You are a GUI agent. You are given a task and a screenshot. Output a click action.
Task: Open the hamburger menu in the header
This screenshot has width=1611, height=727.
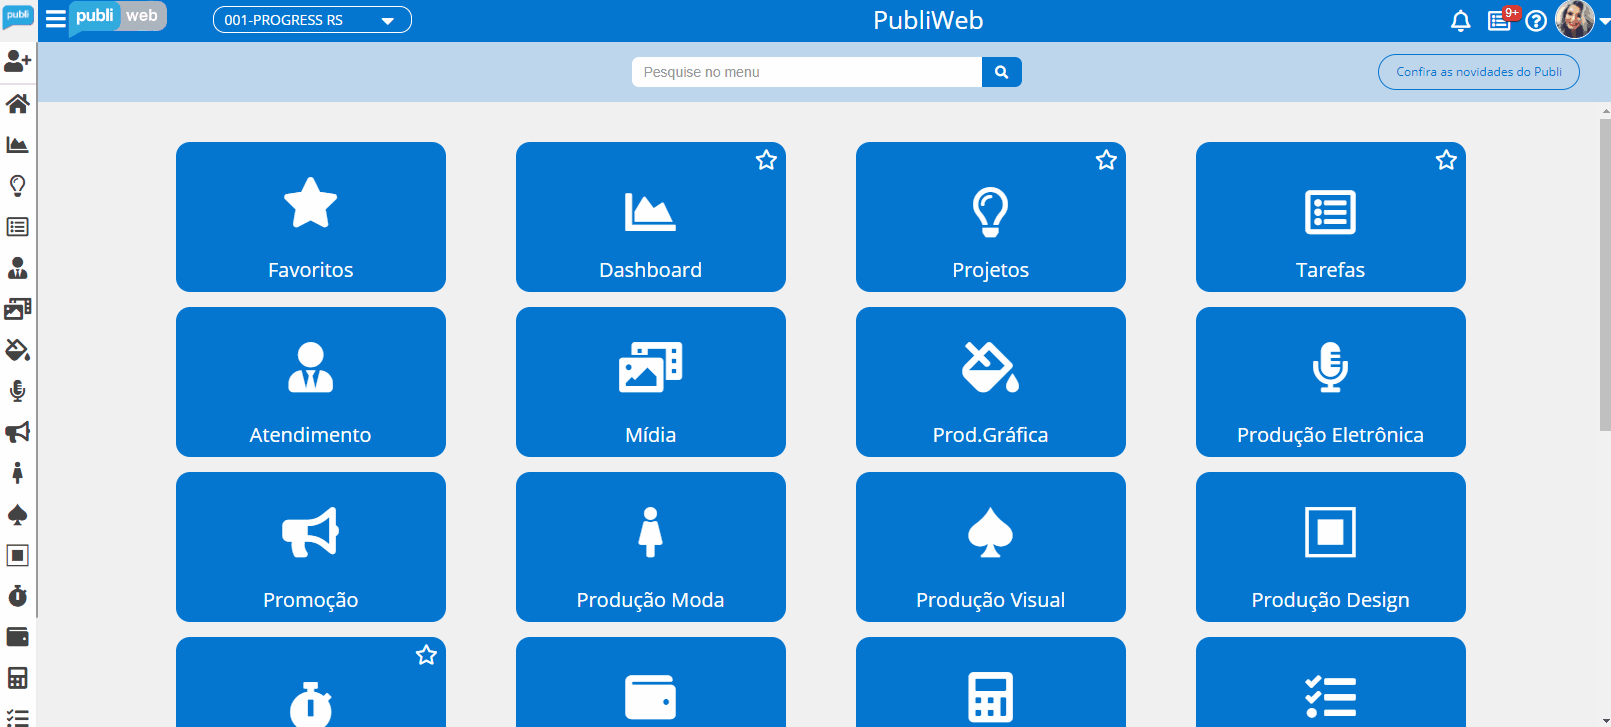[x=56, y=19]
